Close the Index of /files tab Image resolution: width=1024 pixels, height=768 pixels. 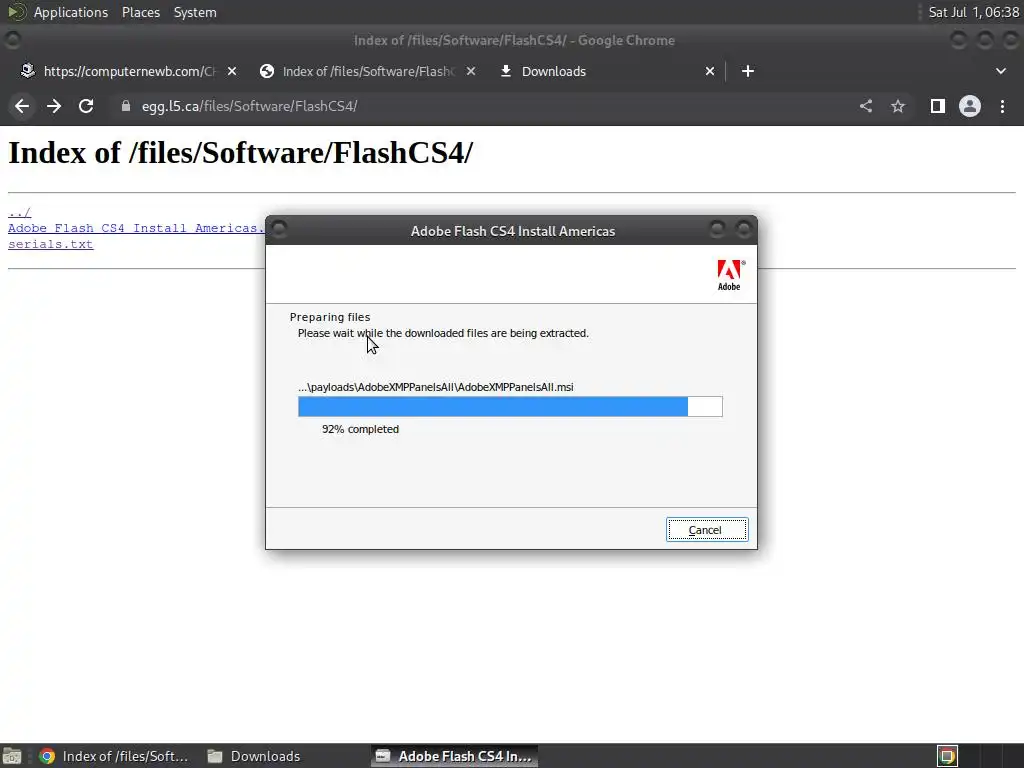pos(471,71)
